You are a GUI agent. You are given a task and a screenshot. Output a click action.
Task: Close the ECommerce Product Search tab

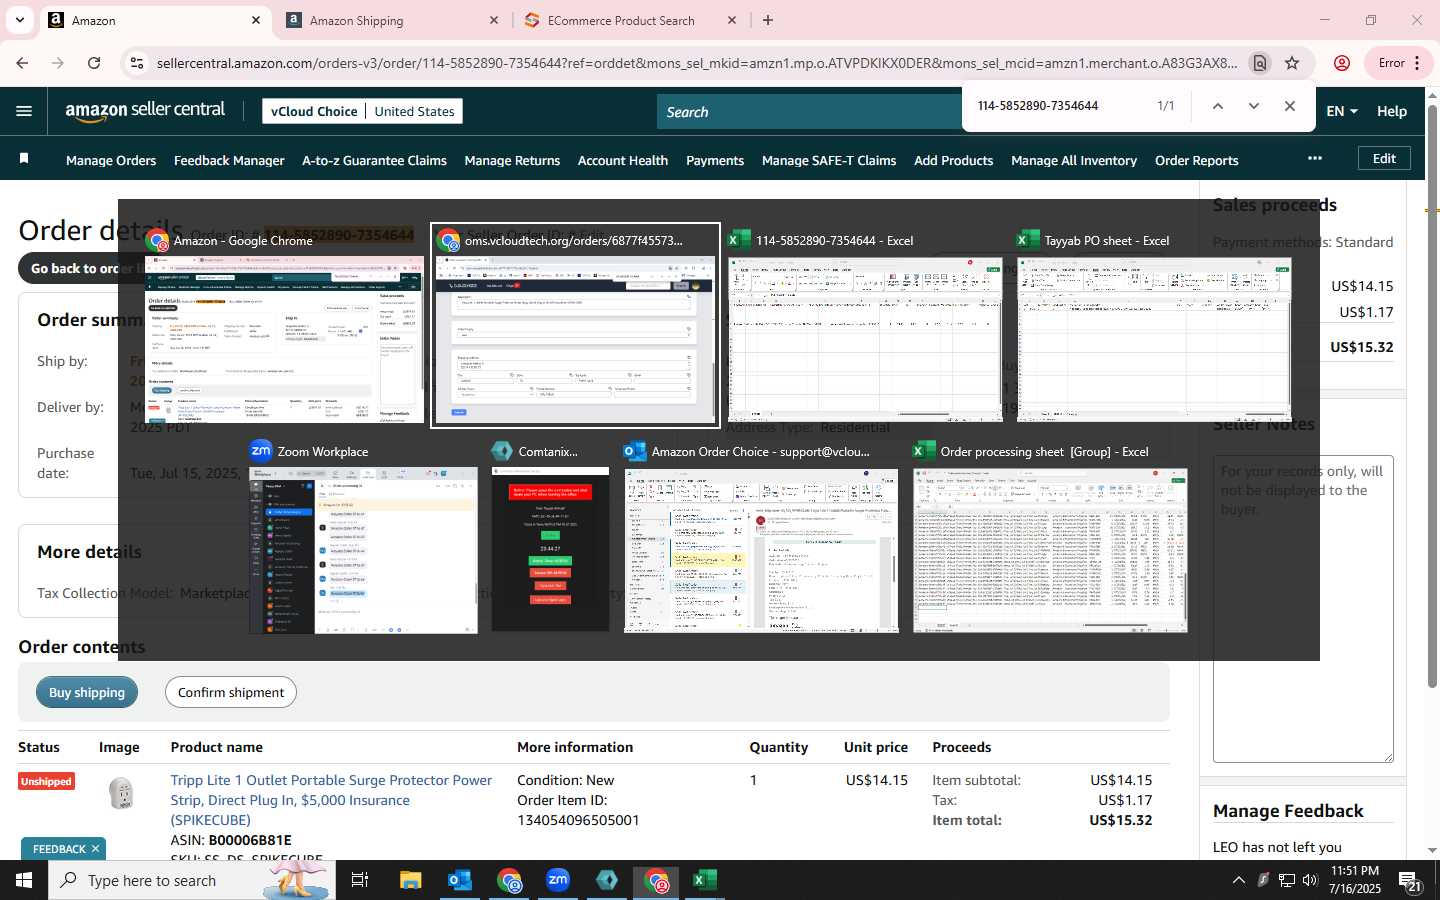point(732,20)
